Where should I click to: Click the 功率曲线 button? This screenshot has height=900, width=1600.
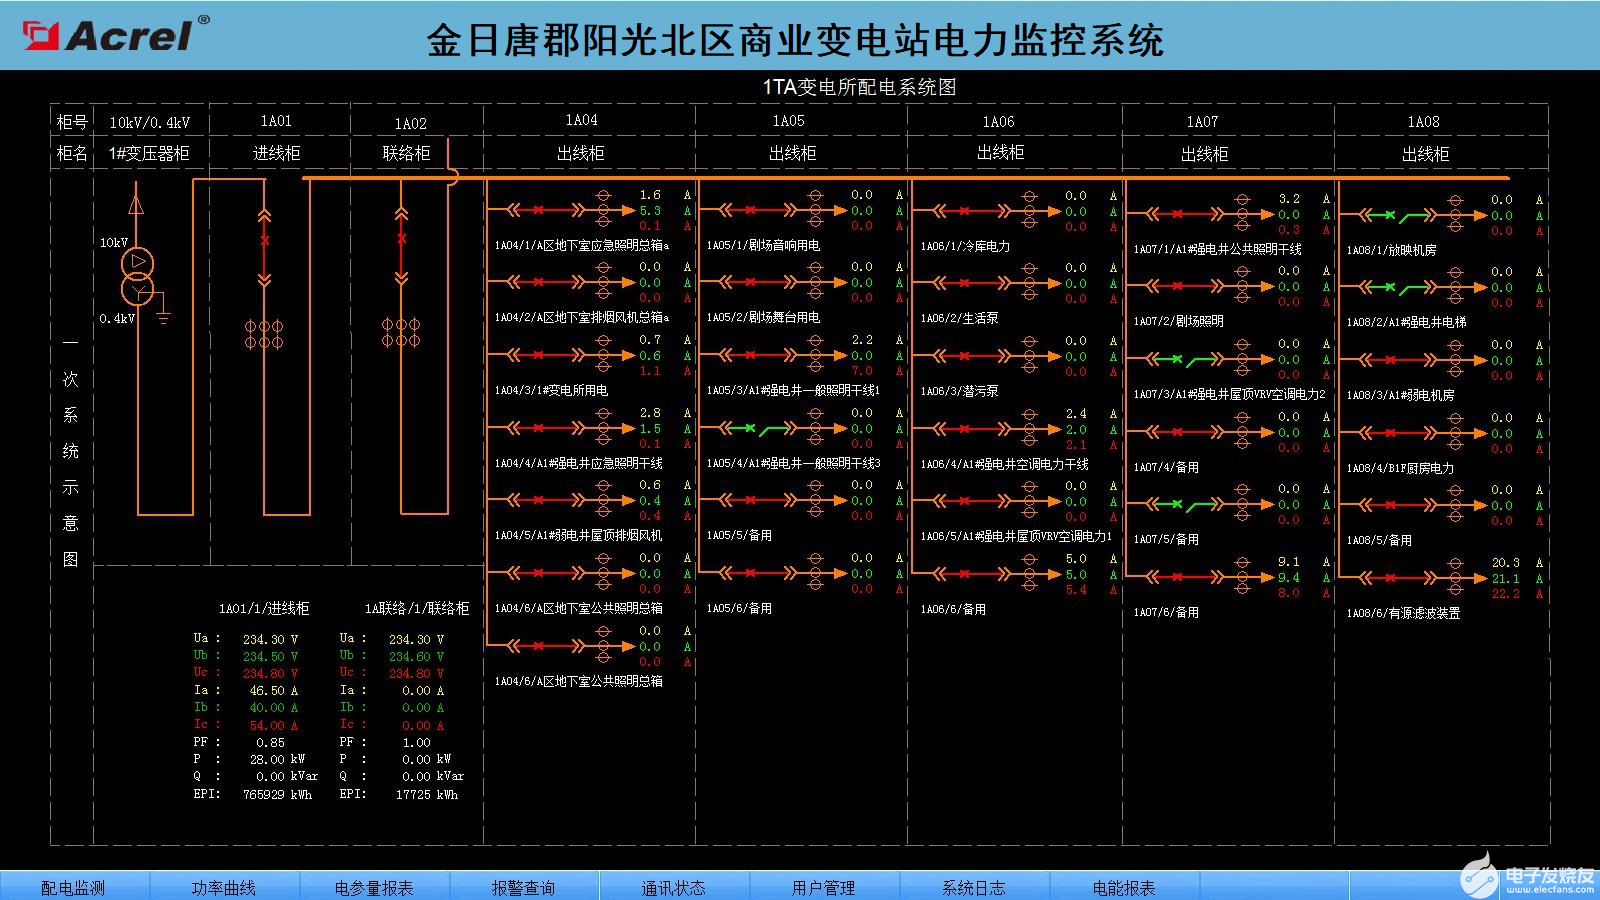click(x=224, y=886)
